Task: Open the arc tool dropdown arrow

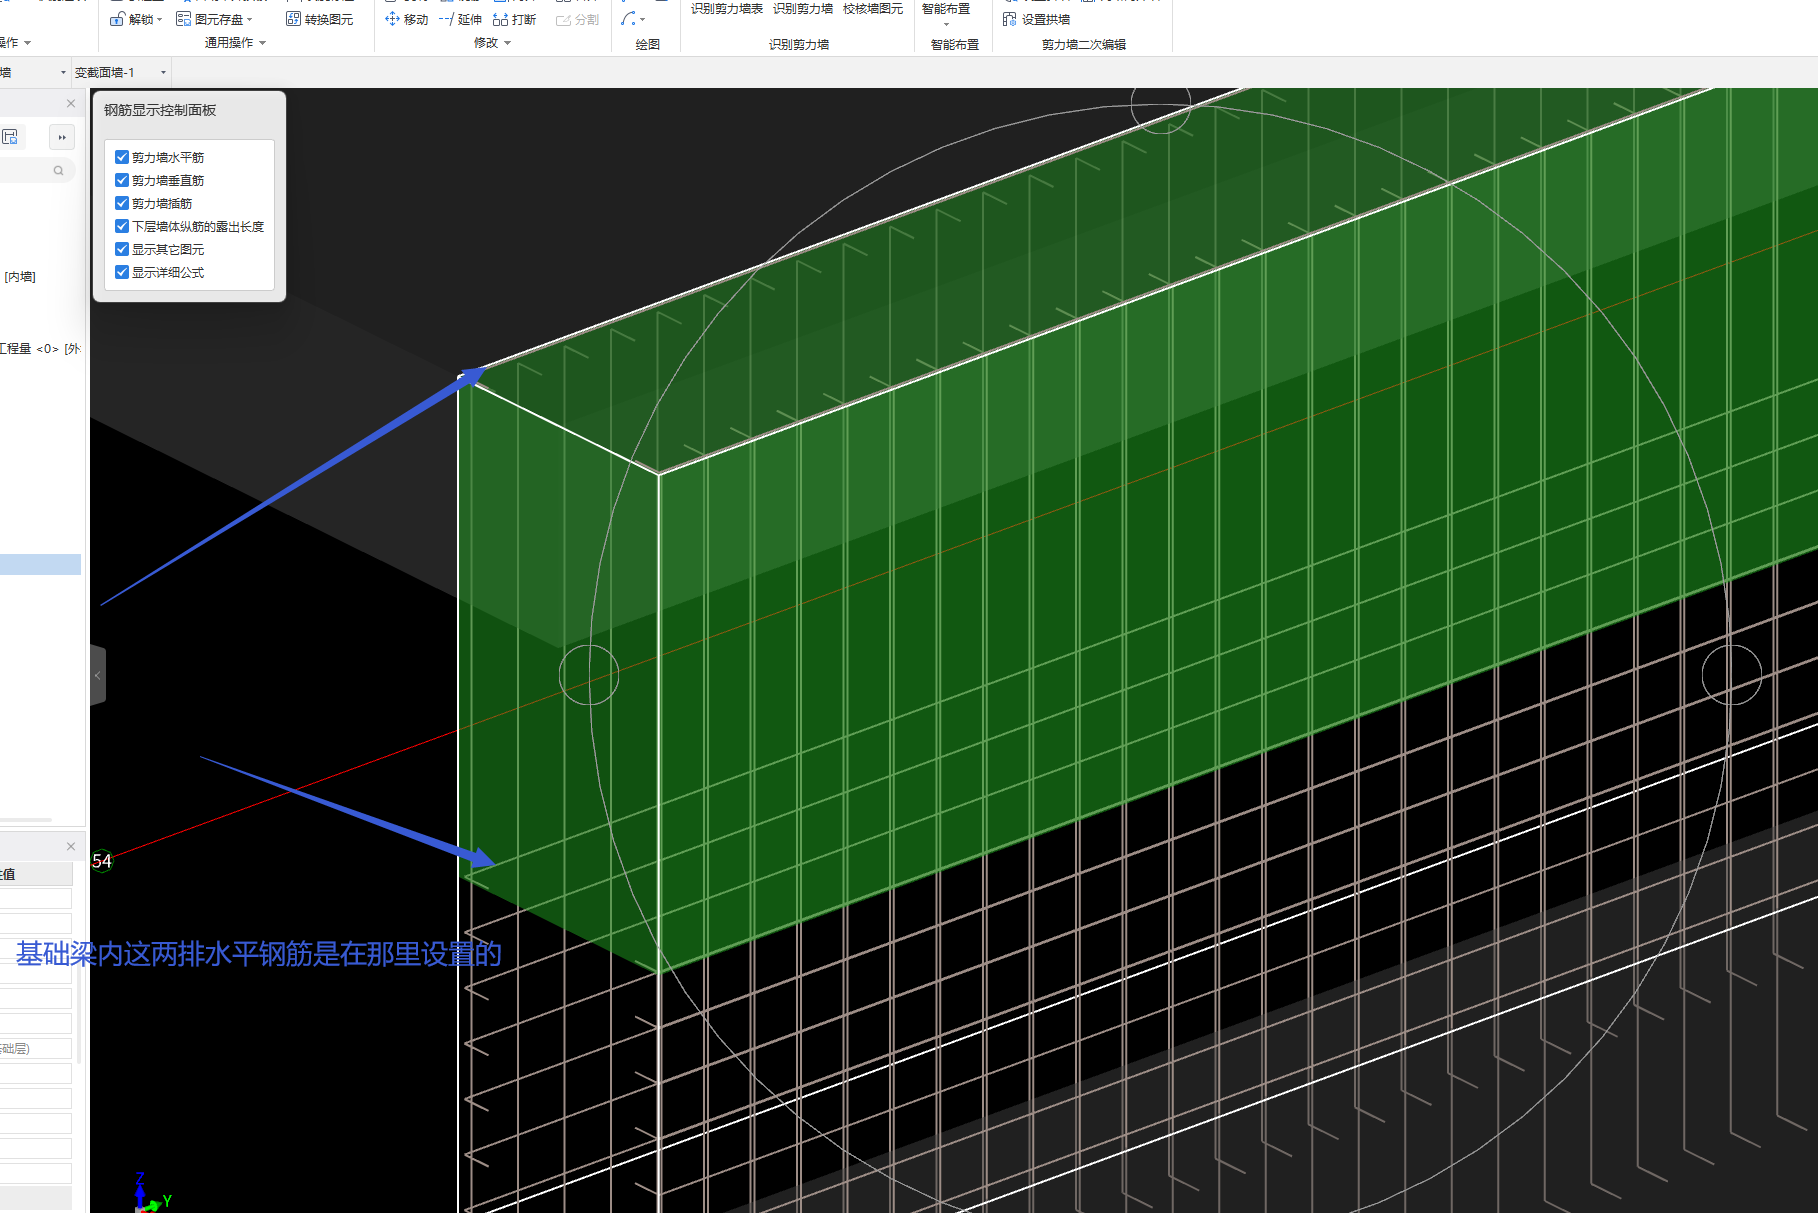Action: [x=642, y=19]
